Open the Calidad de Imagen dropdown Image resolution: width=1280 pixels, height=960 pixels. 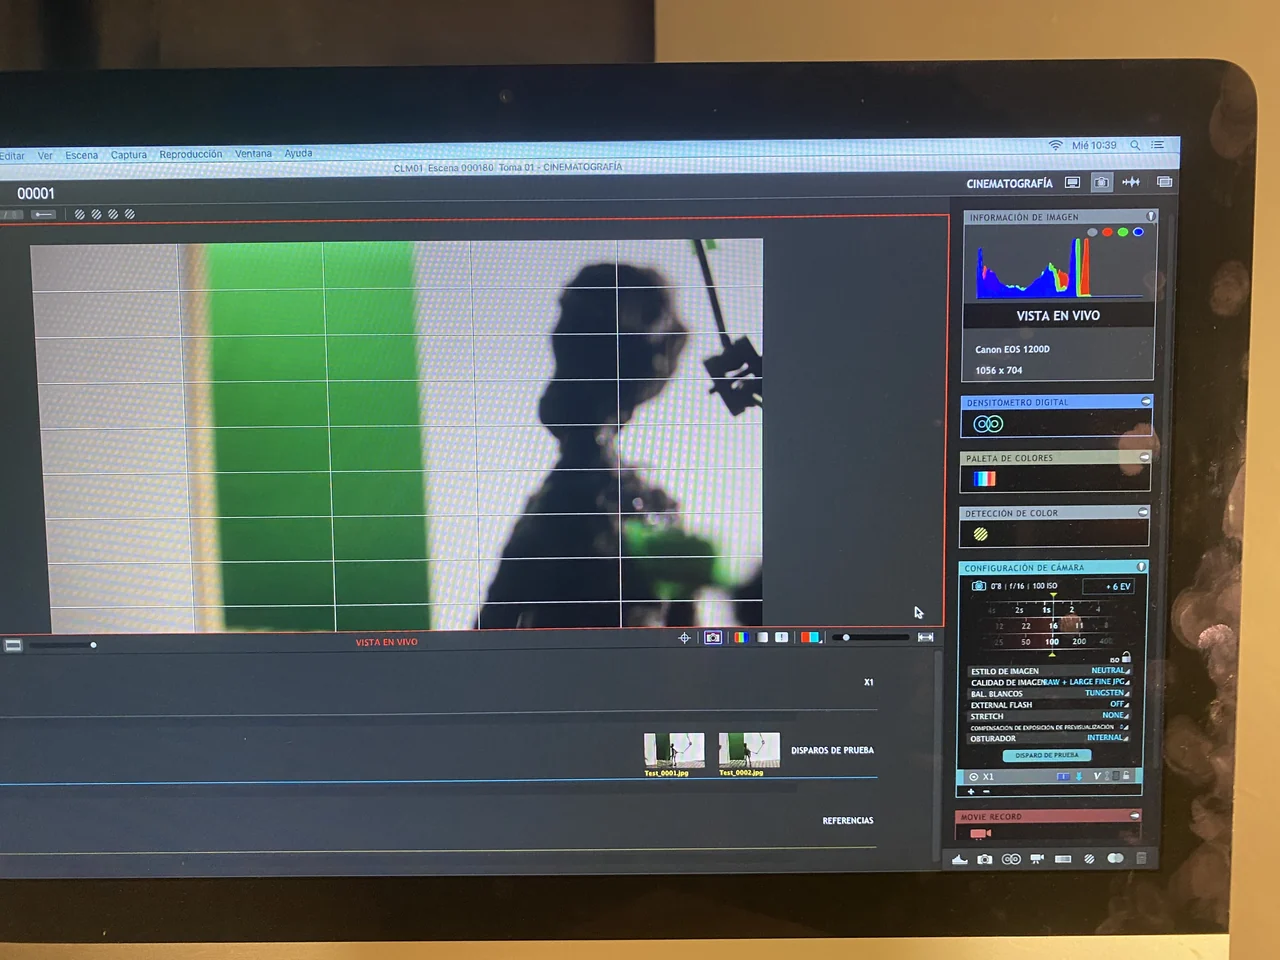point(1086,682)
